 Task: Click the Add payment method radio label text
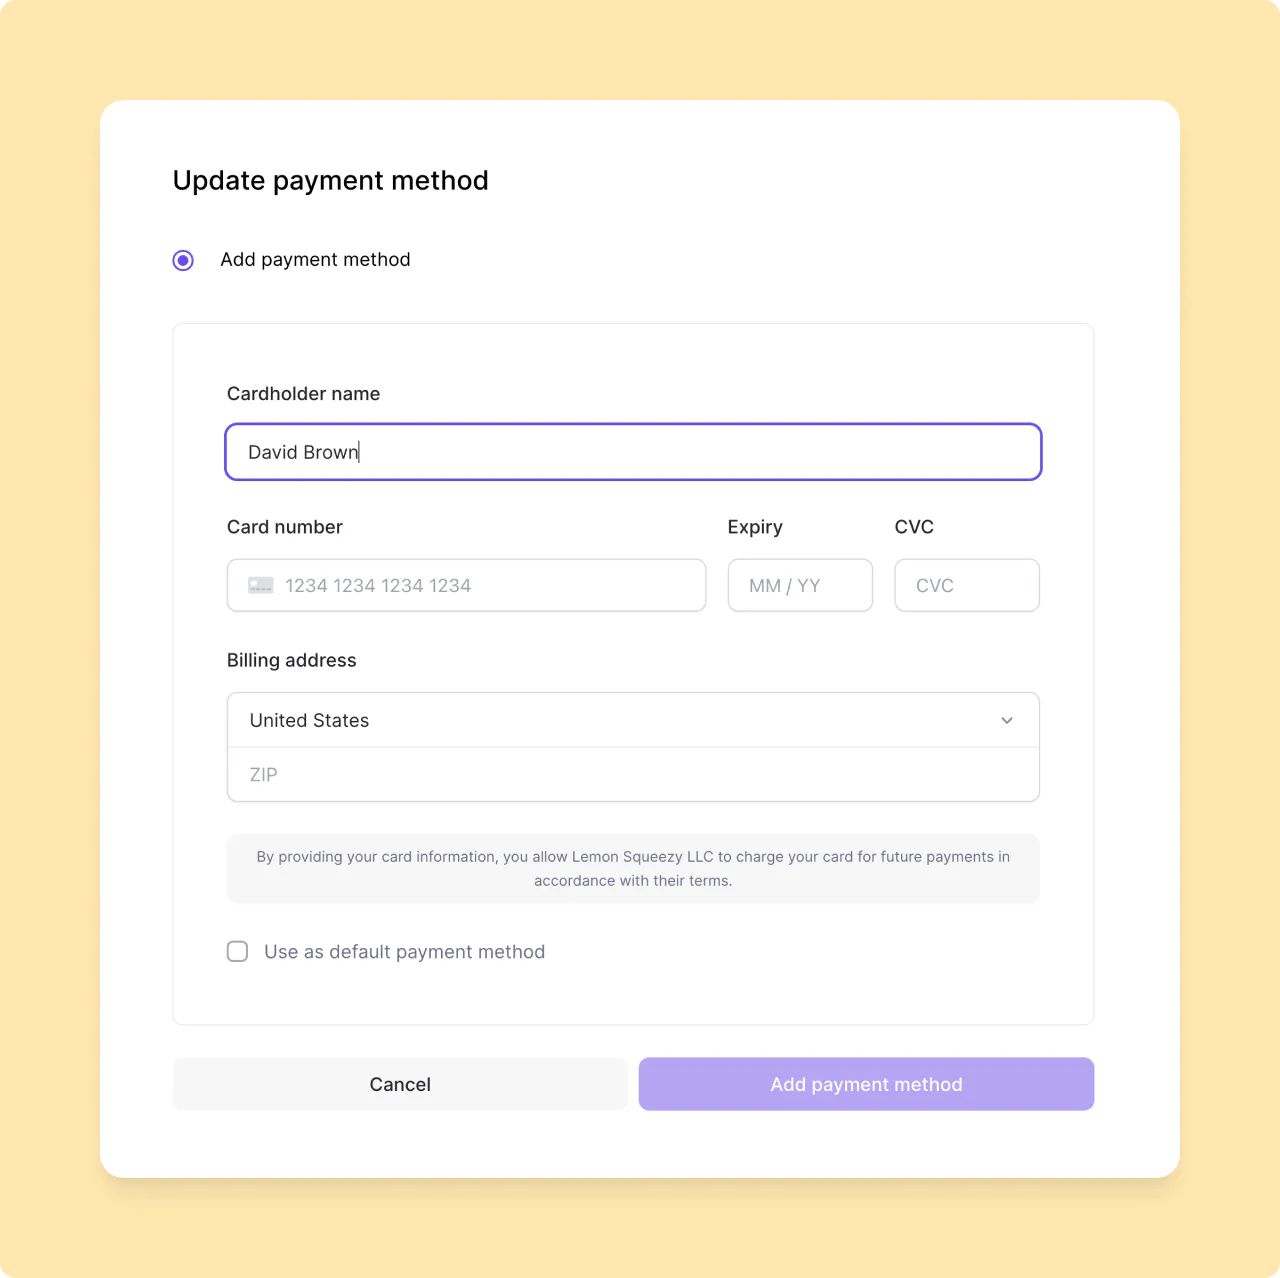click(x=315, y=259)
